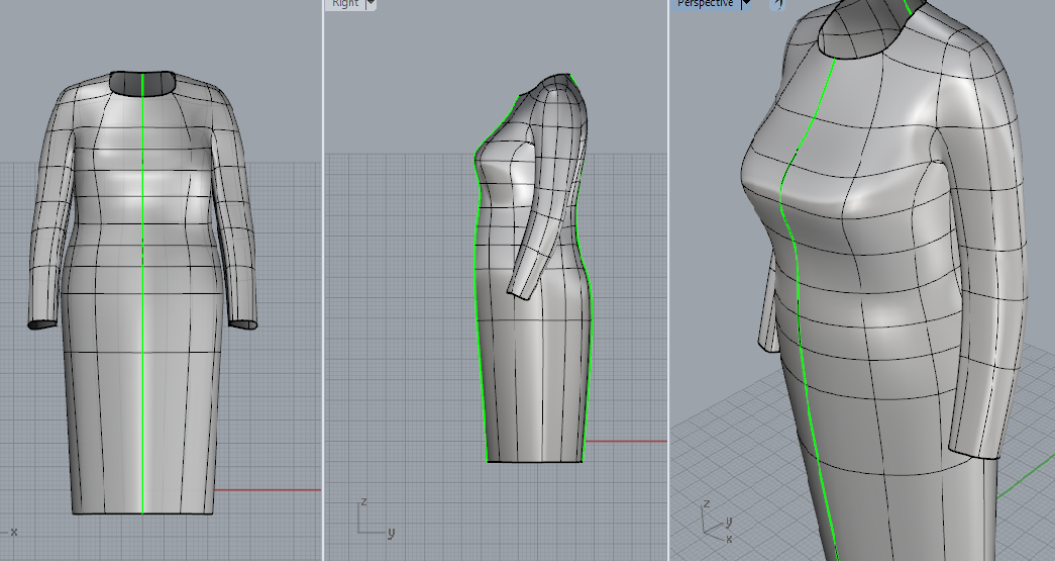Viewport: 1055px width, 561px height.
Task: Open the Right viewport dropdown arrow
Action: 370,3
